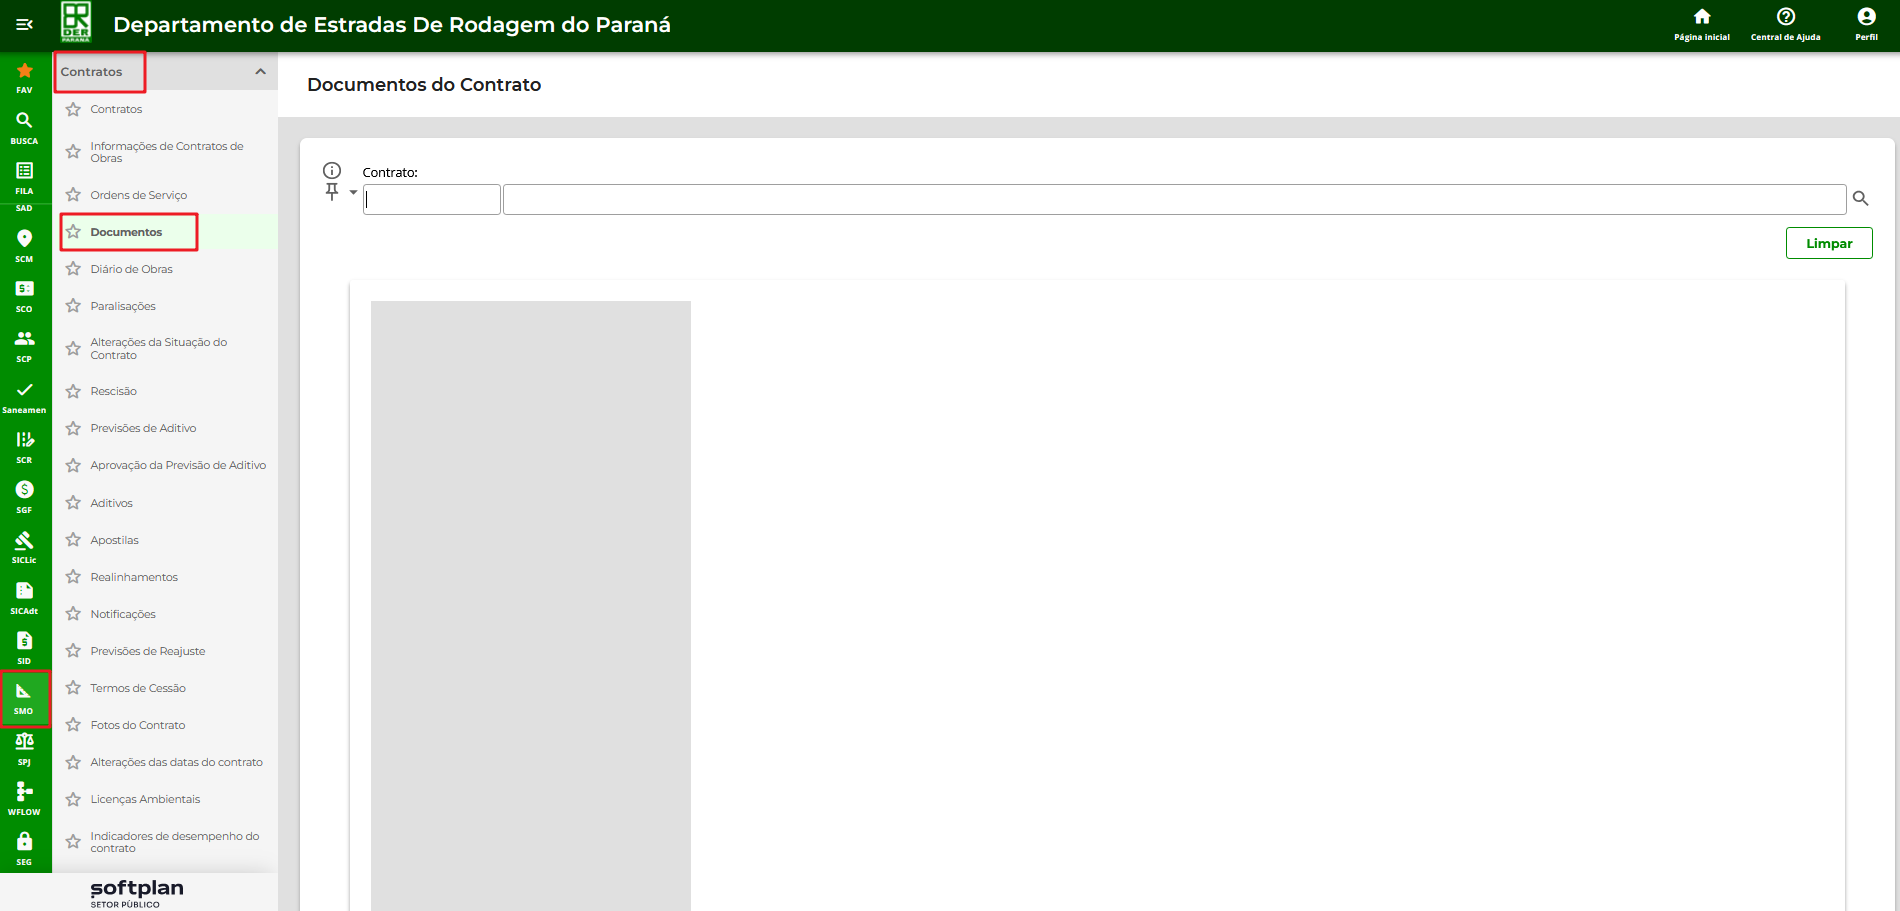Screen dimensions: 1900x911
Task: Select the SGF dollar sign module icon
Action: point(24,496)
